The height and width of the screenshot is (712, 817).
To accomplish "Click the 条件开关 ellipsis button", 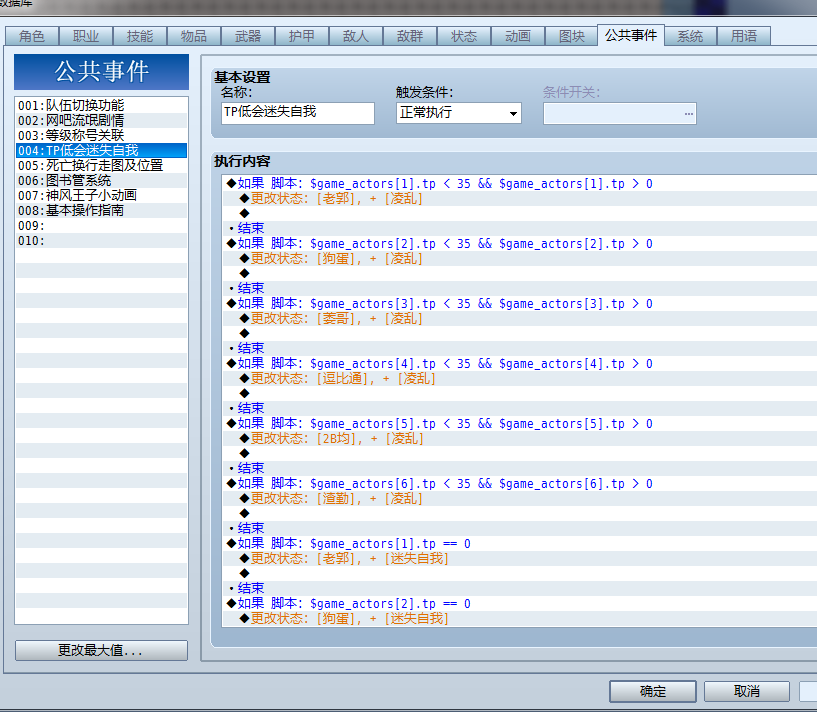I will point(688,114).
